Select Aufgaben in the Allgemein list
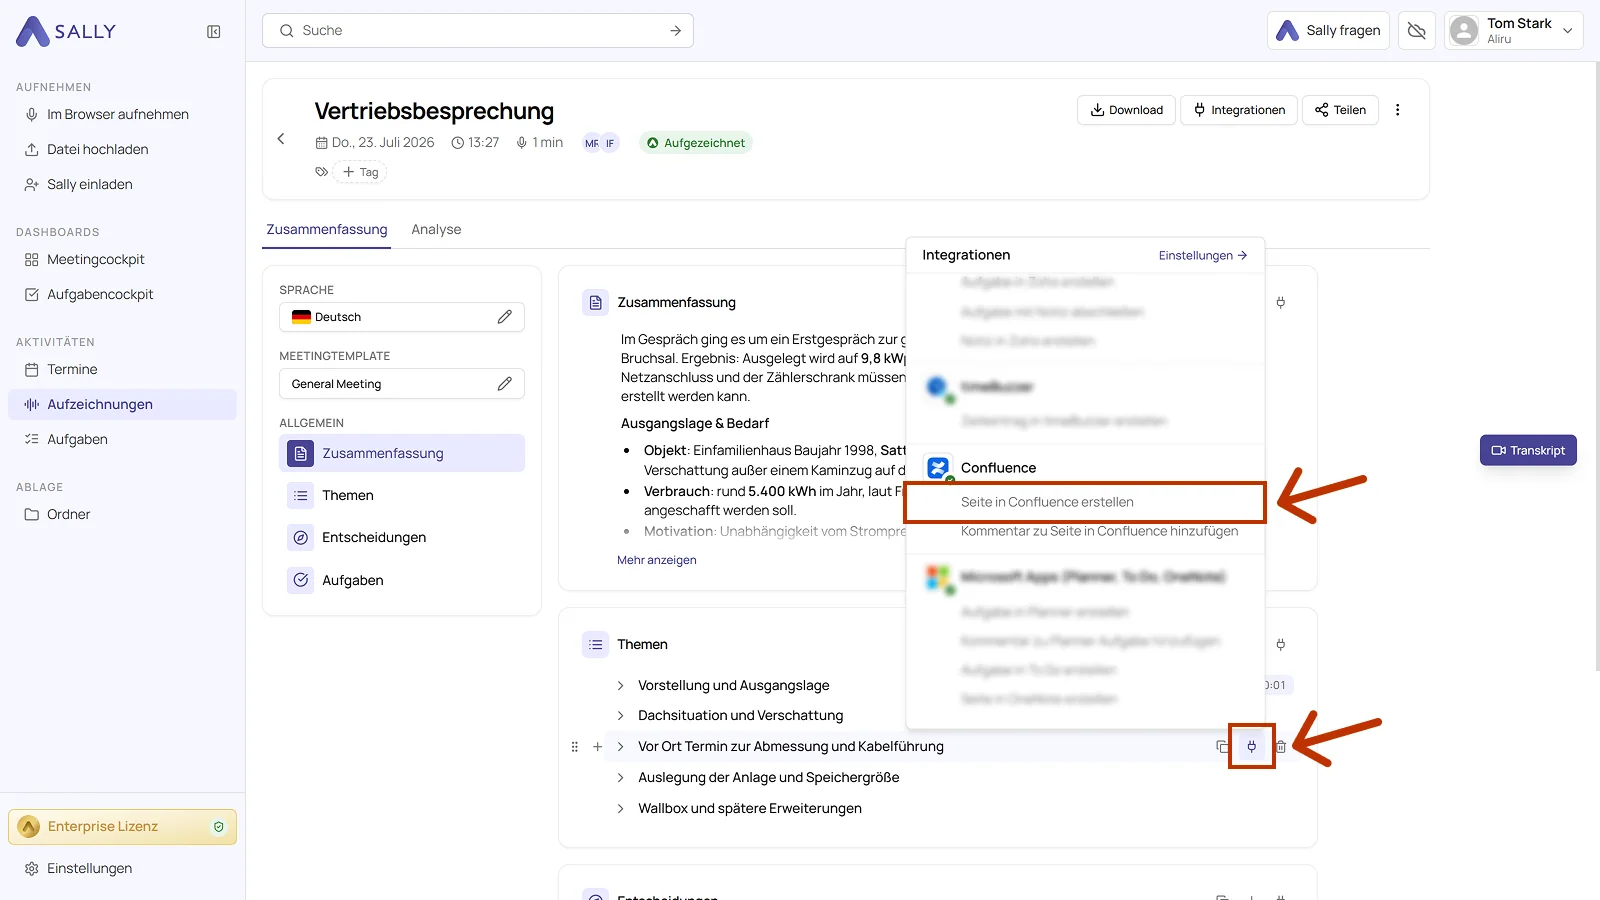 coord(402,580)
